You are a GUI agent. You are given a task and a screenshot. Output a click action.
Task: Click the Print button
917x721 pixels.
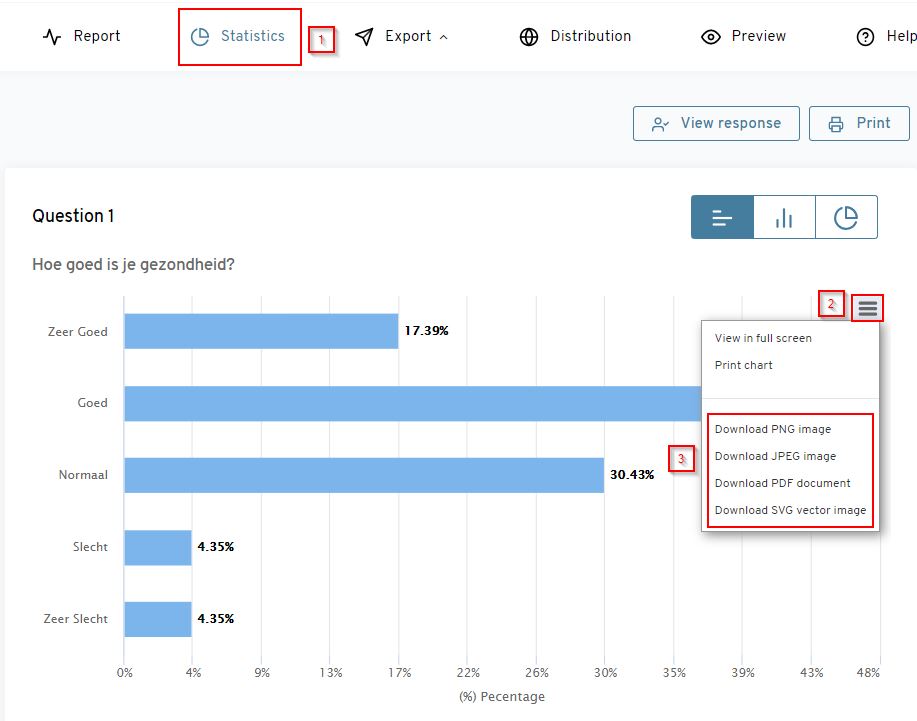(859, 124)
